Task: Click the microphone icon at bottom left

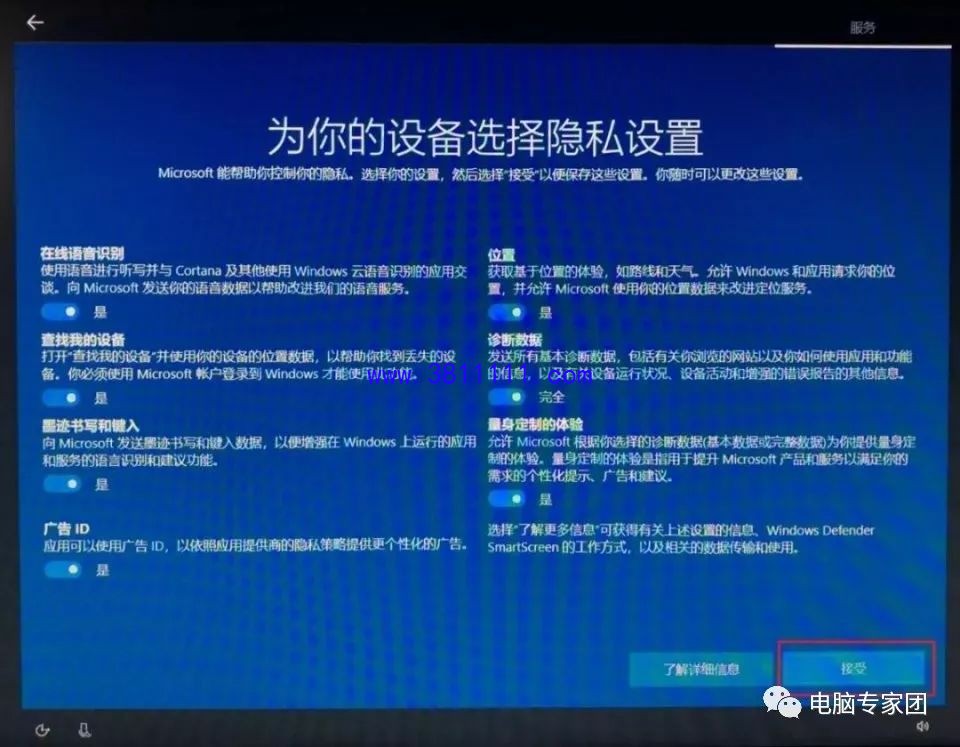Action: tap(85, 729)
